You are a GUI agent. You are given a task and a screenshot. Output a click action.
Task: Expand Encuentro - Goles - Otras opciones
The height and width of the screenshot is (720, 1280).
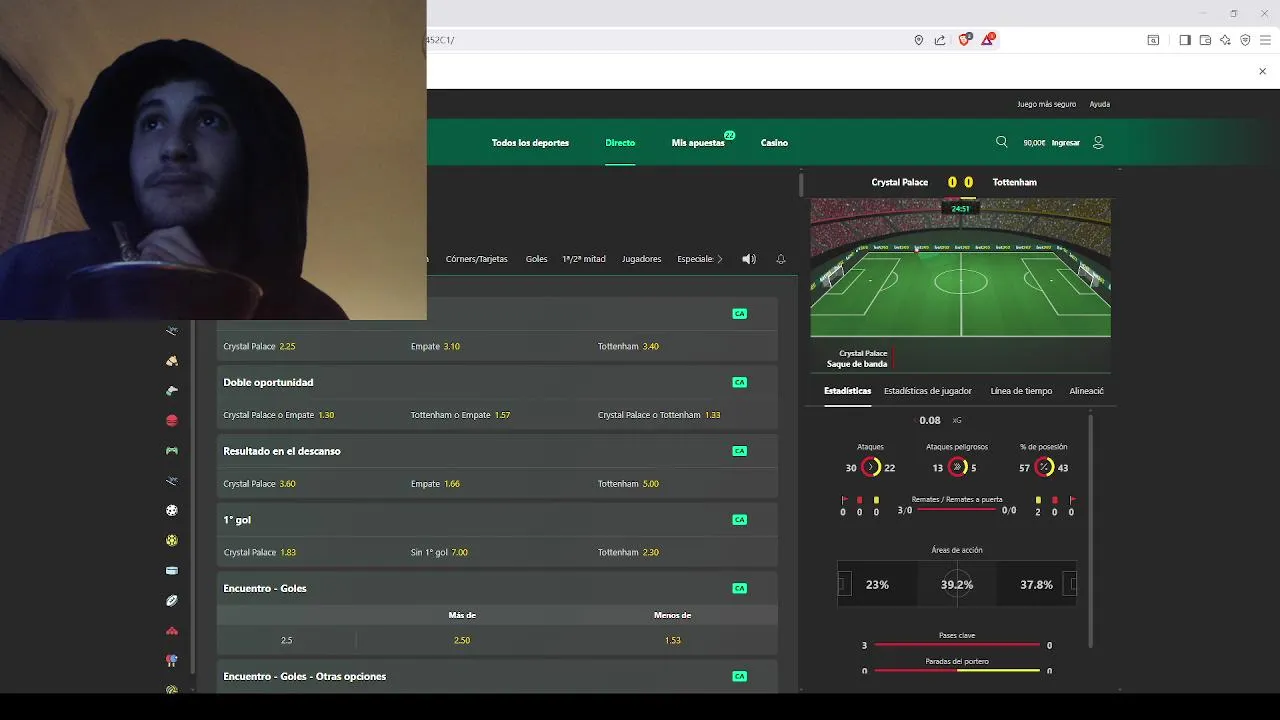[x=497, y=677]
